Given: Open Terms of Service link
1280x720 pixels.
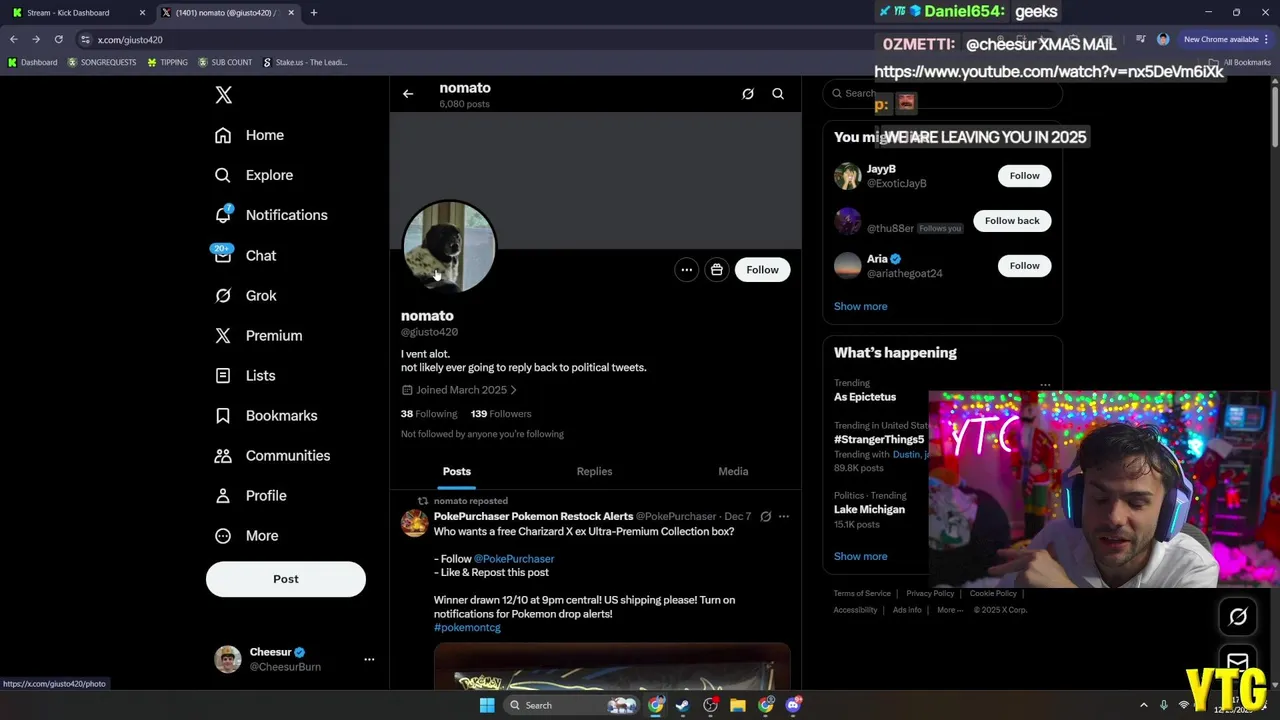Looking at the screenshot, I should coord(862,594).
